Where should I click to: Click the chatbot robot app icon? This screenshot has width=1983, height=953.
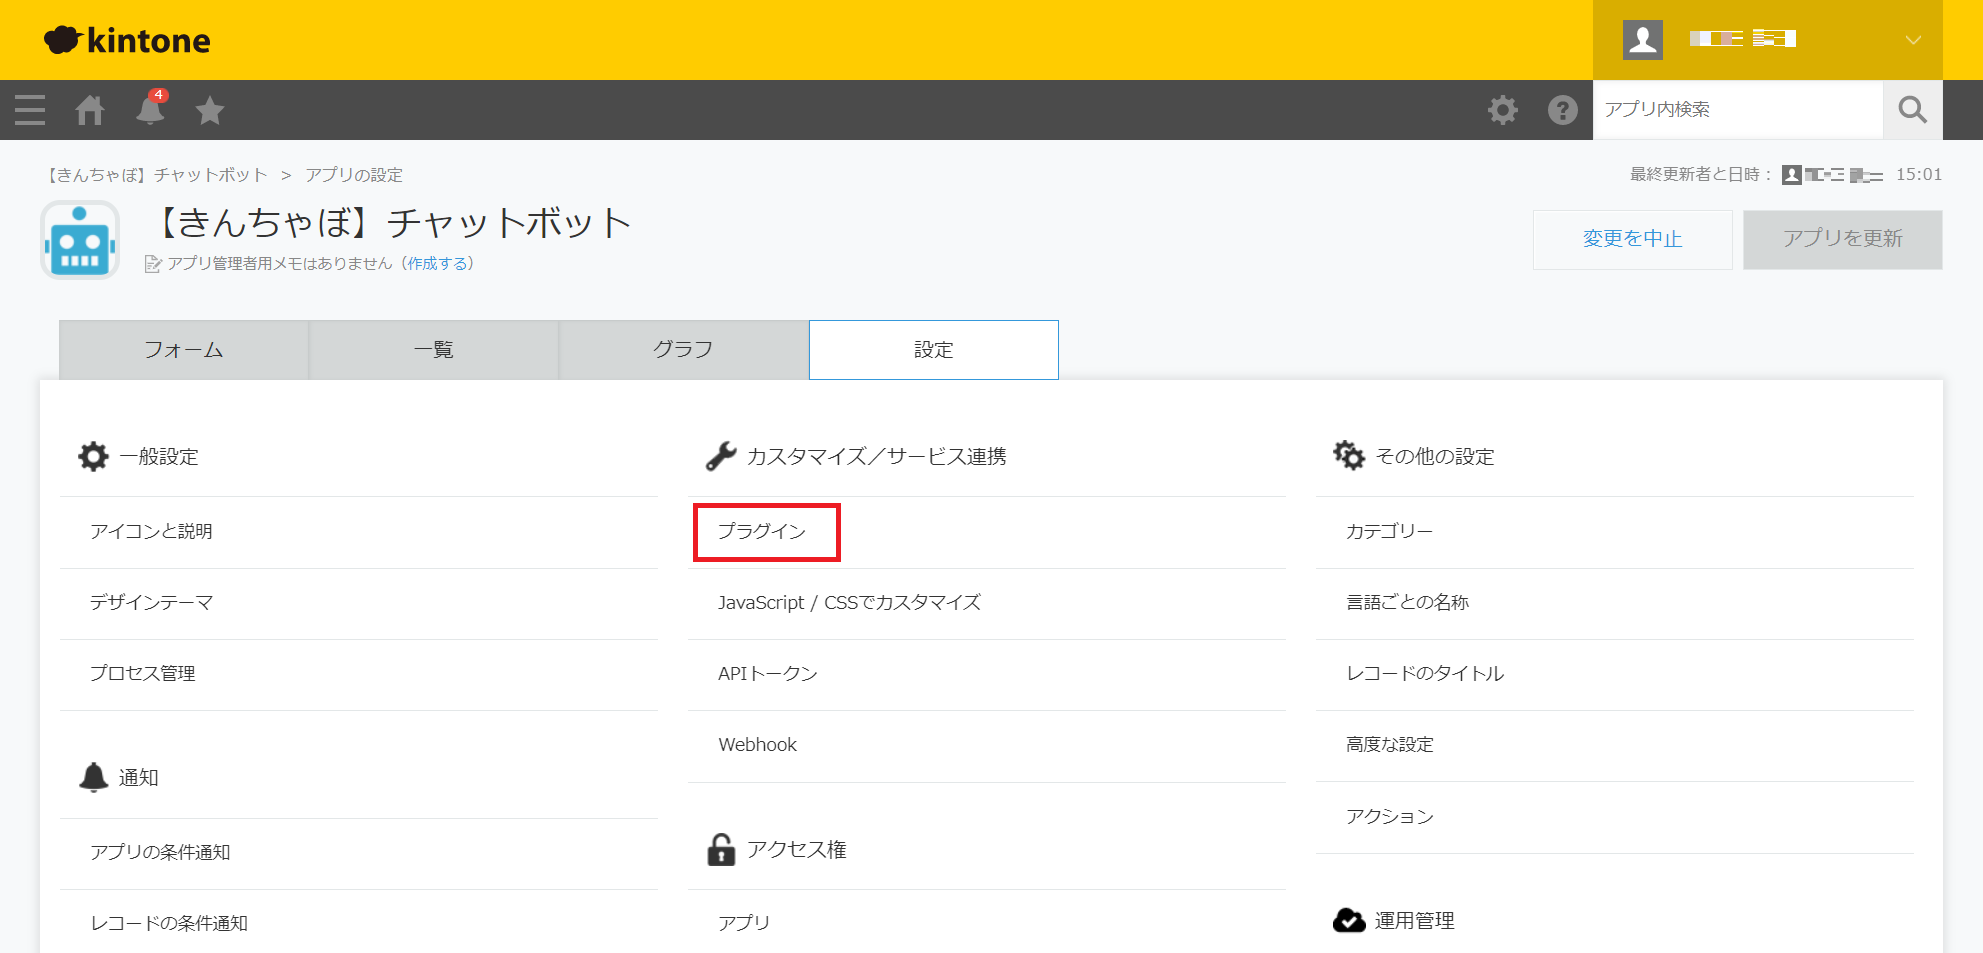tap(80, 240)
